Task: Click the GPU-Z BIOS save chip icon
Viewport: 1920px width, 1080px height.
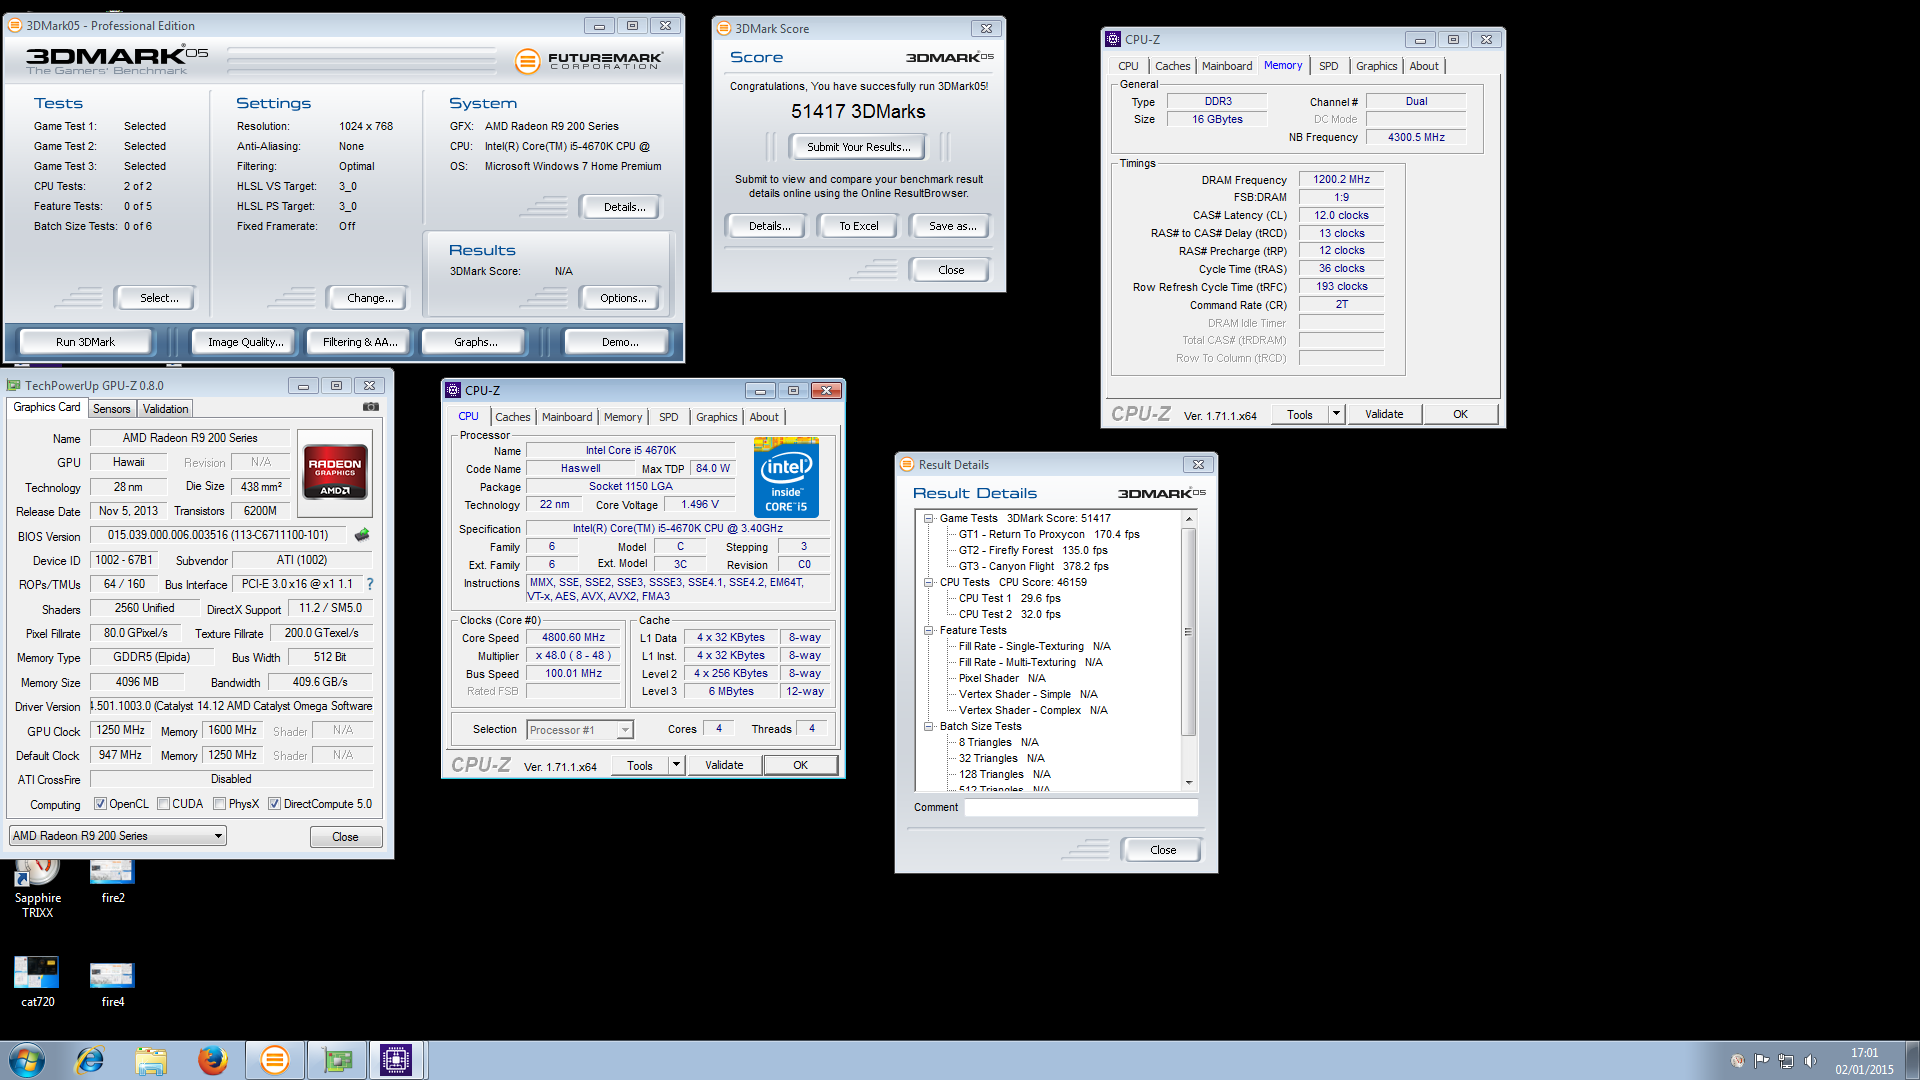Action: coord(362,535)
